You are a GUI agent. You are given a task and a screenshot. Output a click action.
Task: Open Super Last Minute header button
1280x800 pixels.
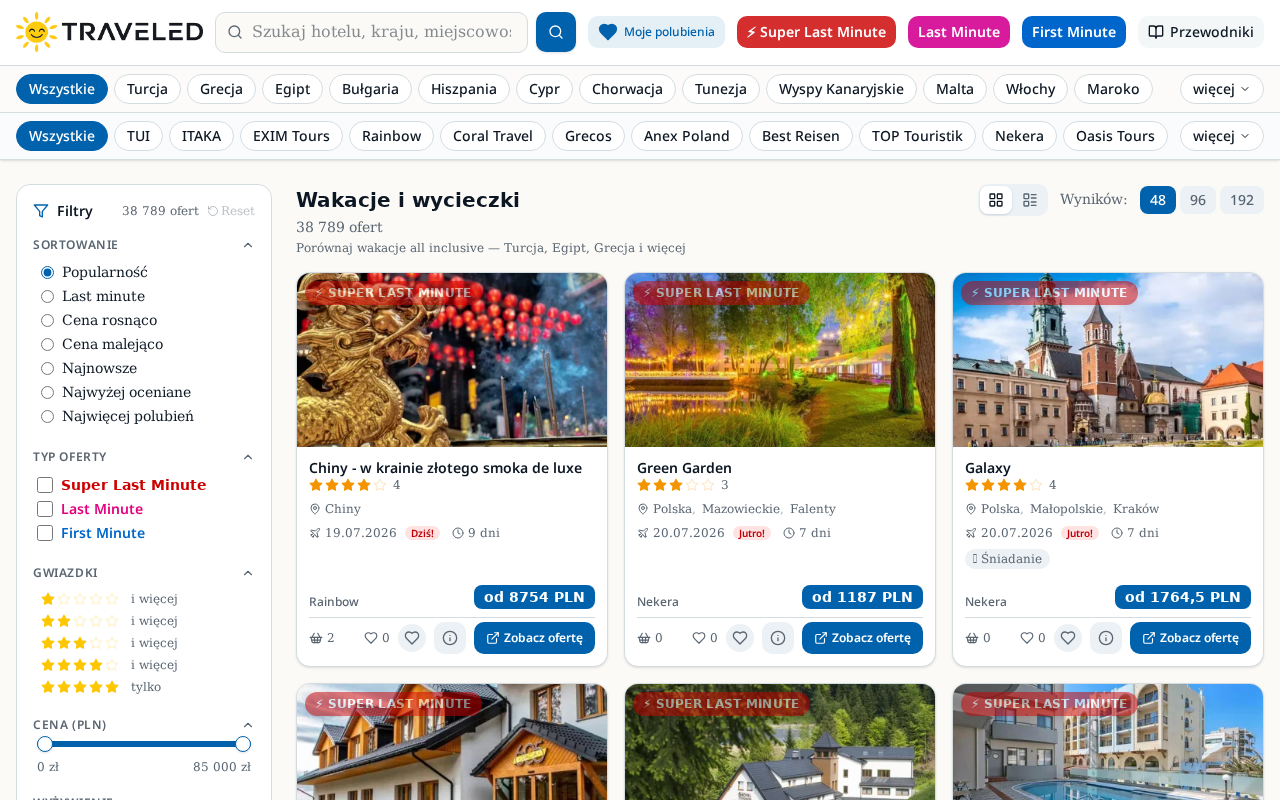point(816,32)
